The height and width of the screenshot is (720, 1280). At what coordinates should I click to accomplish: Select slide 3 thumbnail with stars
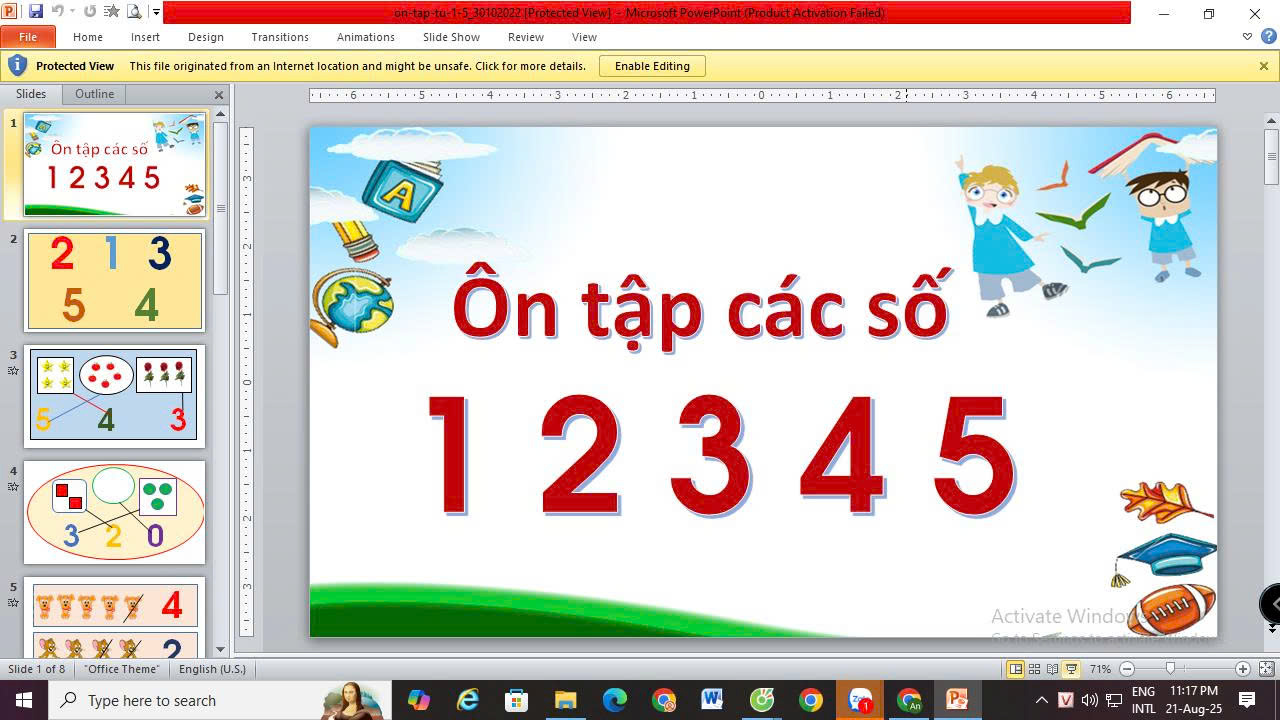pyautogui.click(x=114, y=396)
